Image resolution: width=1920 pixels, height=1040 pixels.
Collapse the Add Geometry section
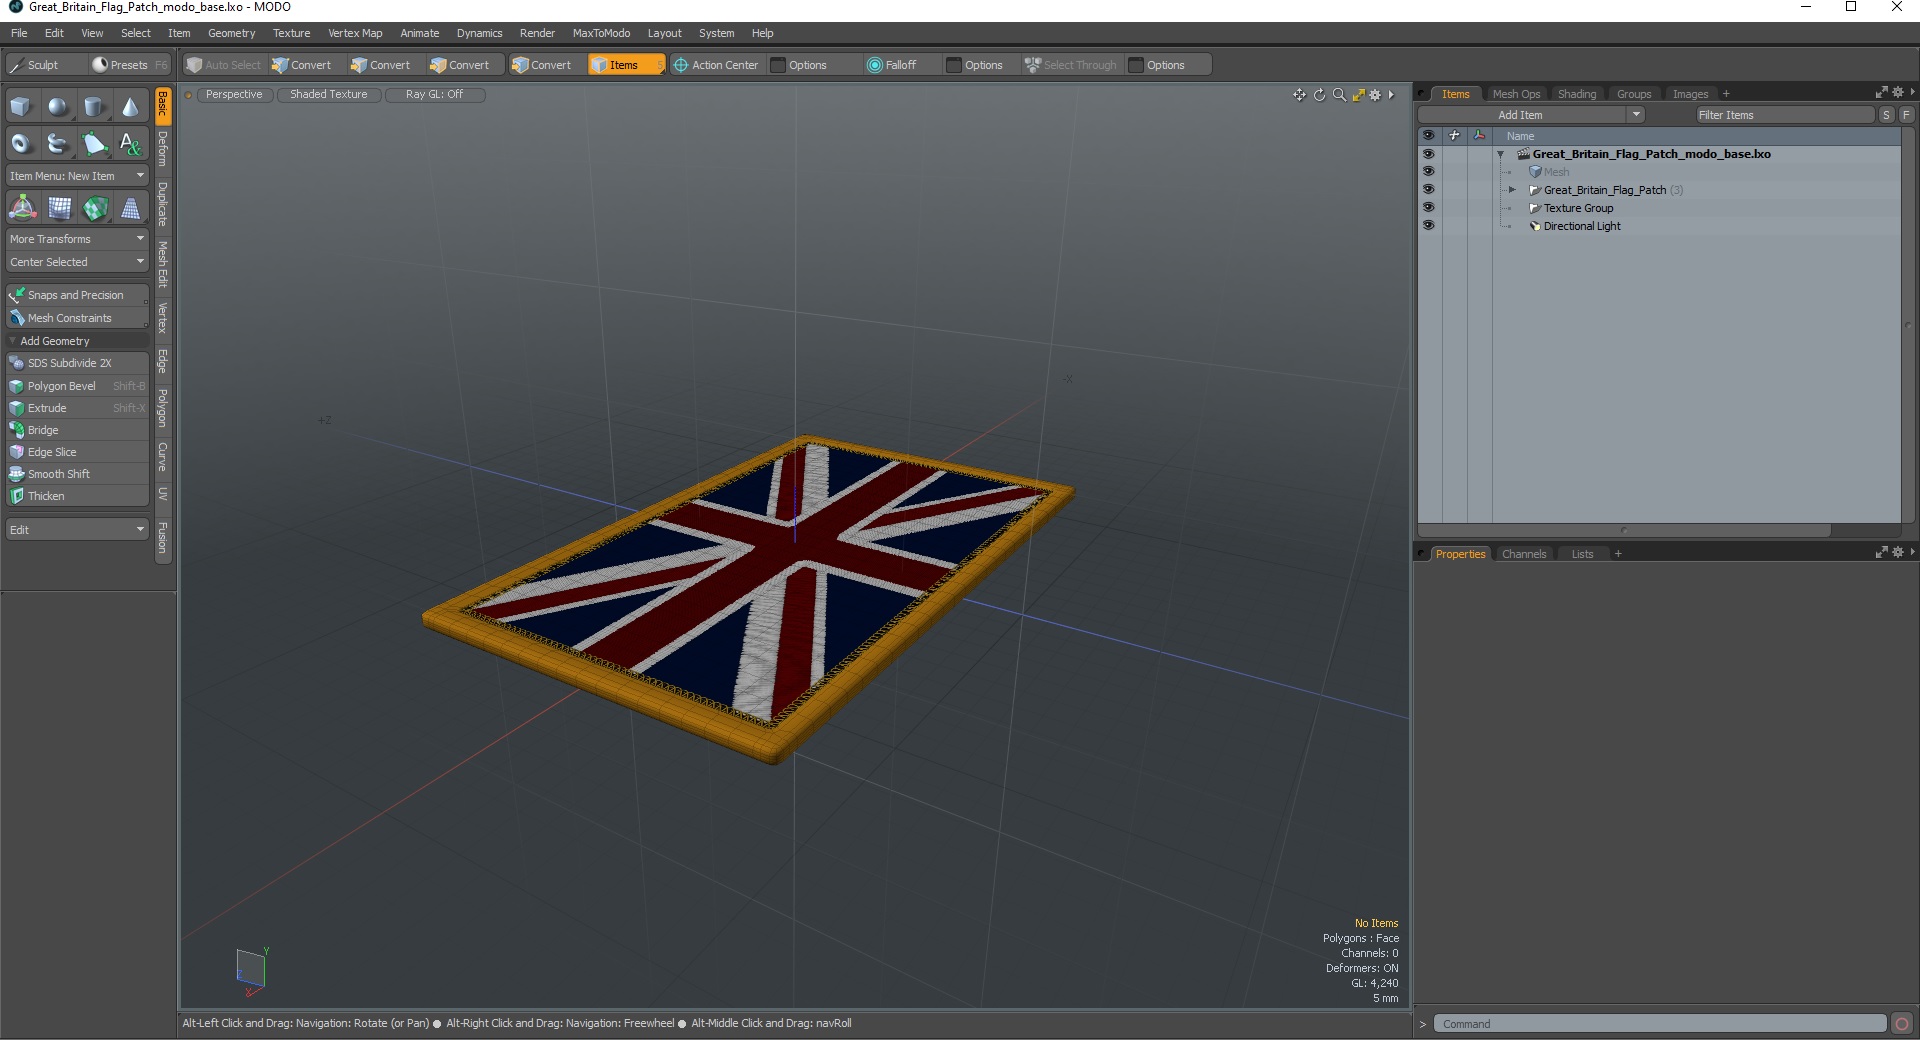[12, 341]
